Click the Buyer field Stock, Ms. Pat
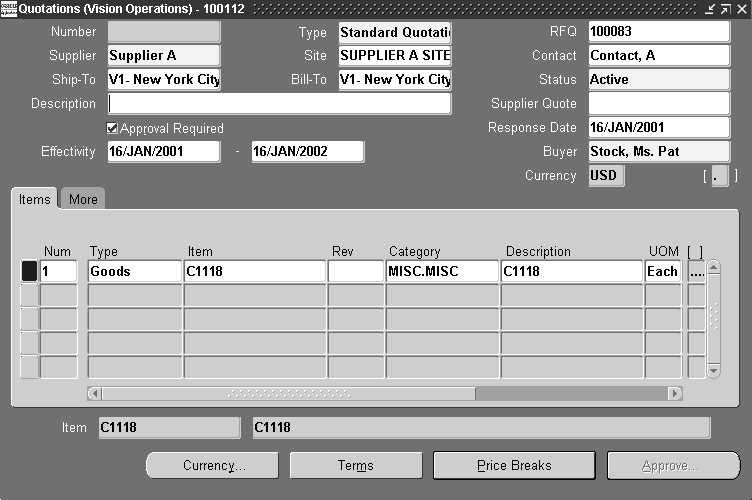This screenshot has width=752, height=500. (x=659, y=151)
